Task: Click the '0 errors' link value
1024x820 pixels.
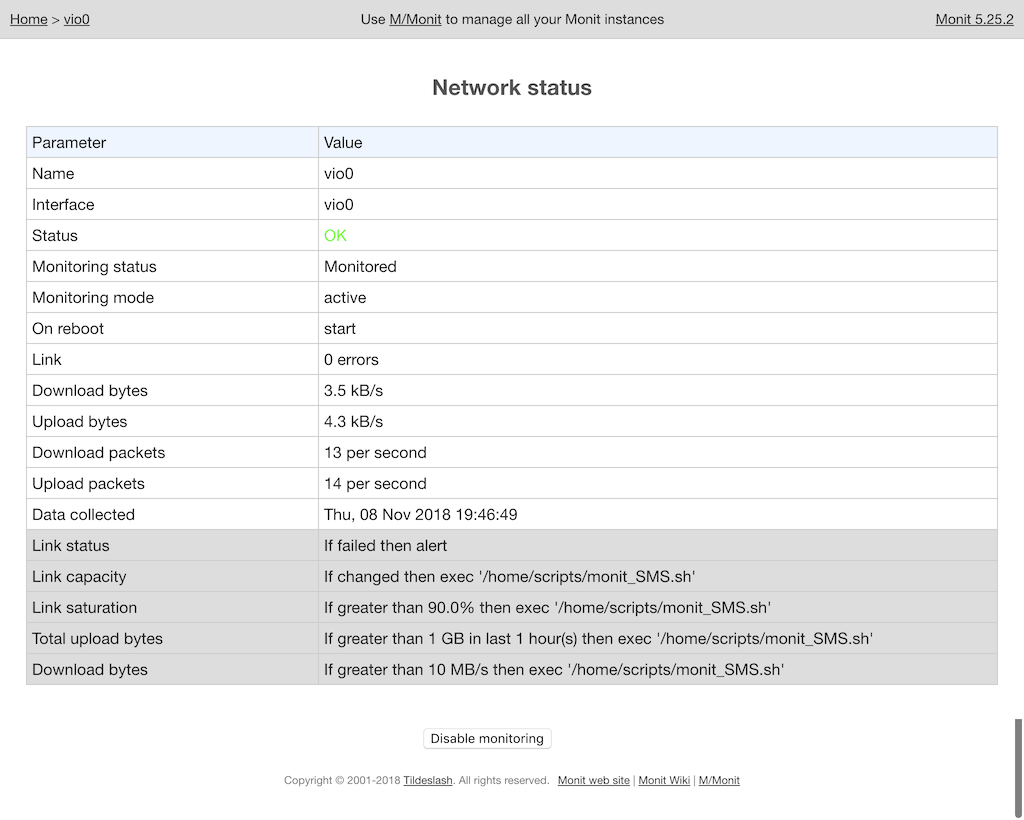Action: (x=351, y=360)
